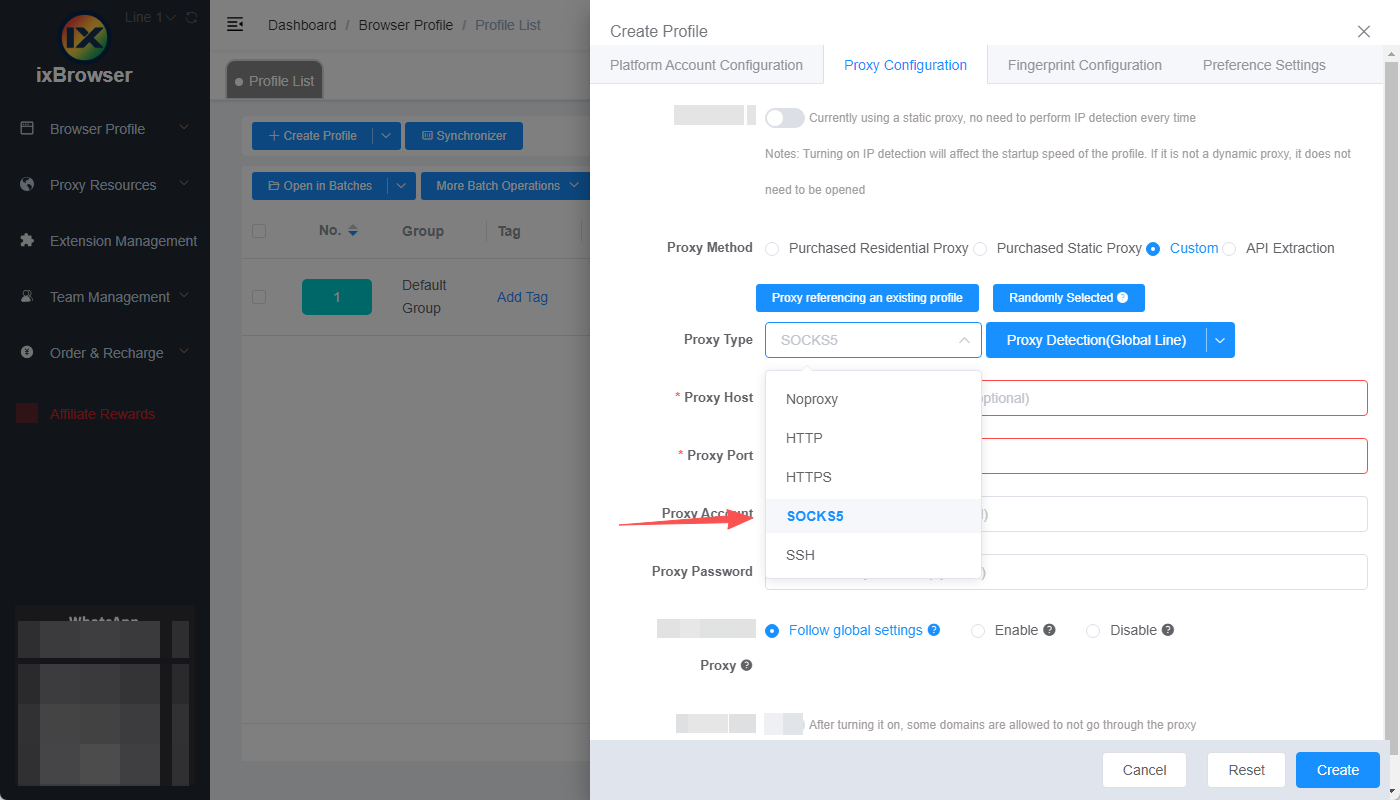The height and width of the screenshot is (800, 1400).
Task: Open the Proxy Detection dropdown arrow
Action: click(x=1221, y=340)
